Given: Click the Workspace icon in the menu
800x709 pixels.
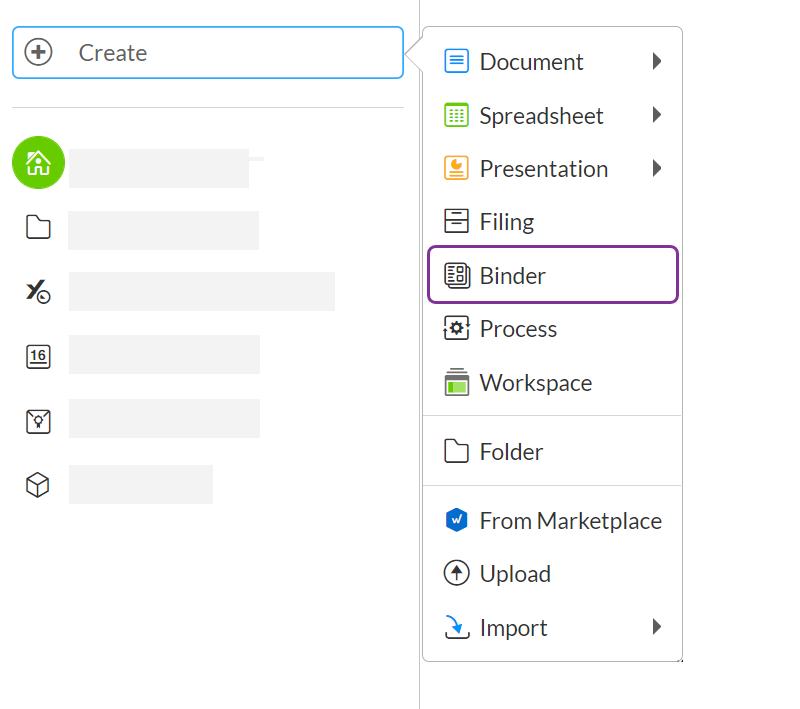Looking at the screenshot, I should 456,382.
